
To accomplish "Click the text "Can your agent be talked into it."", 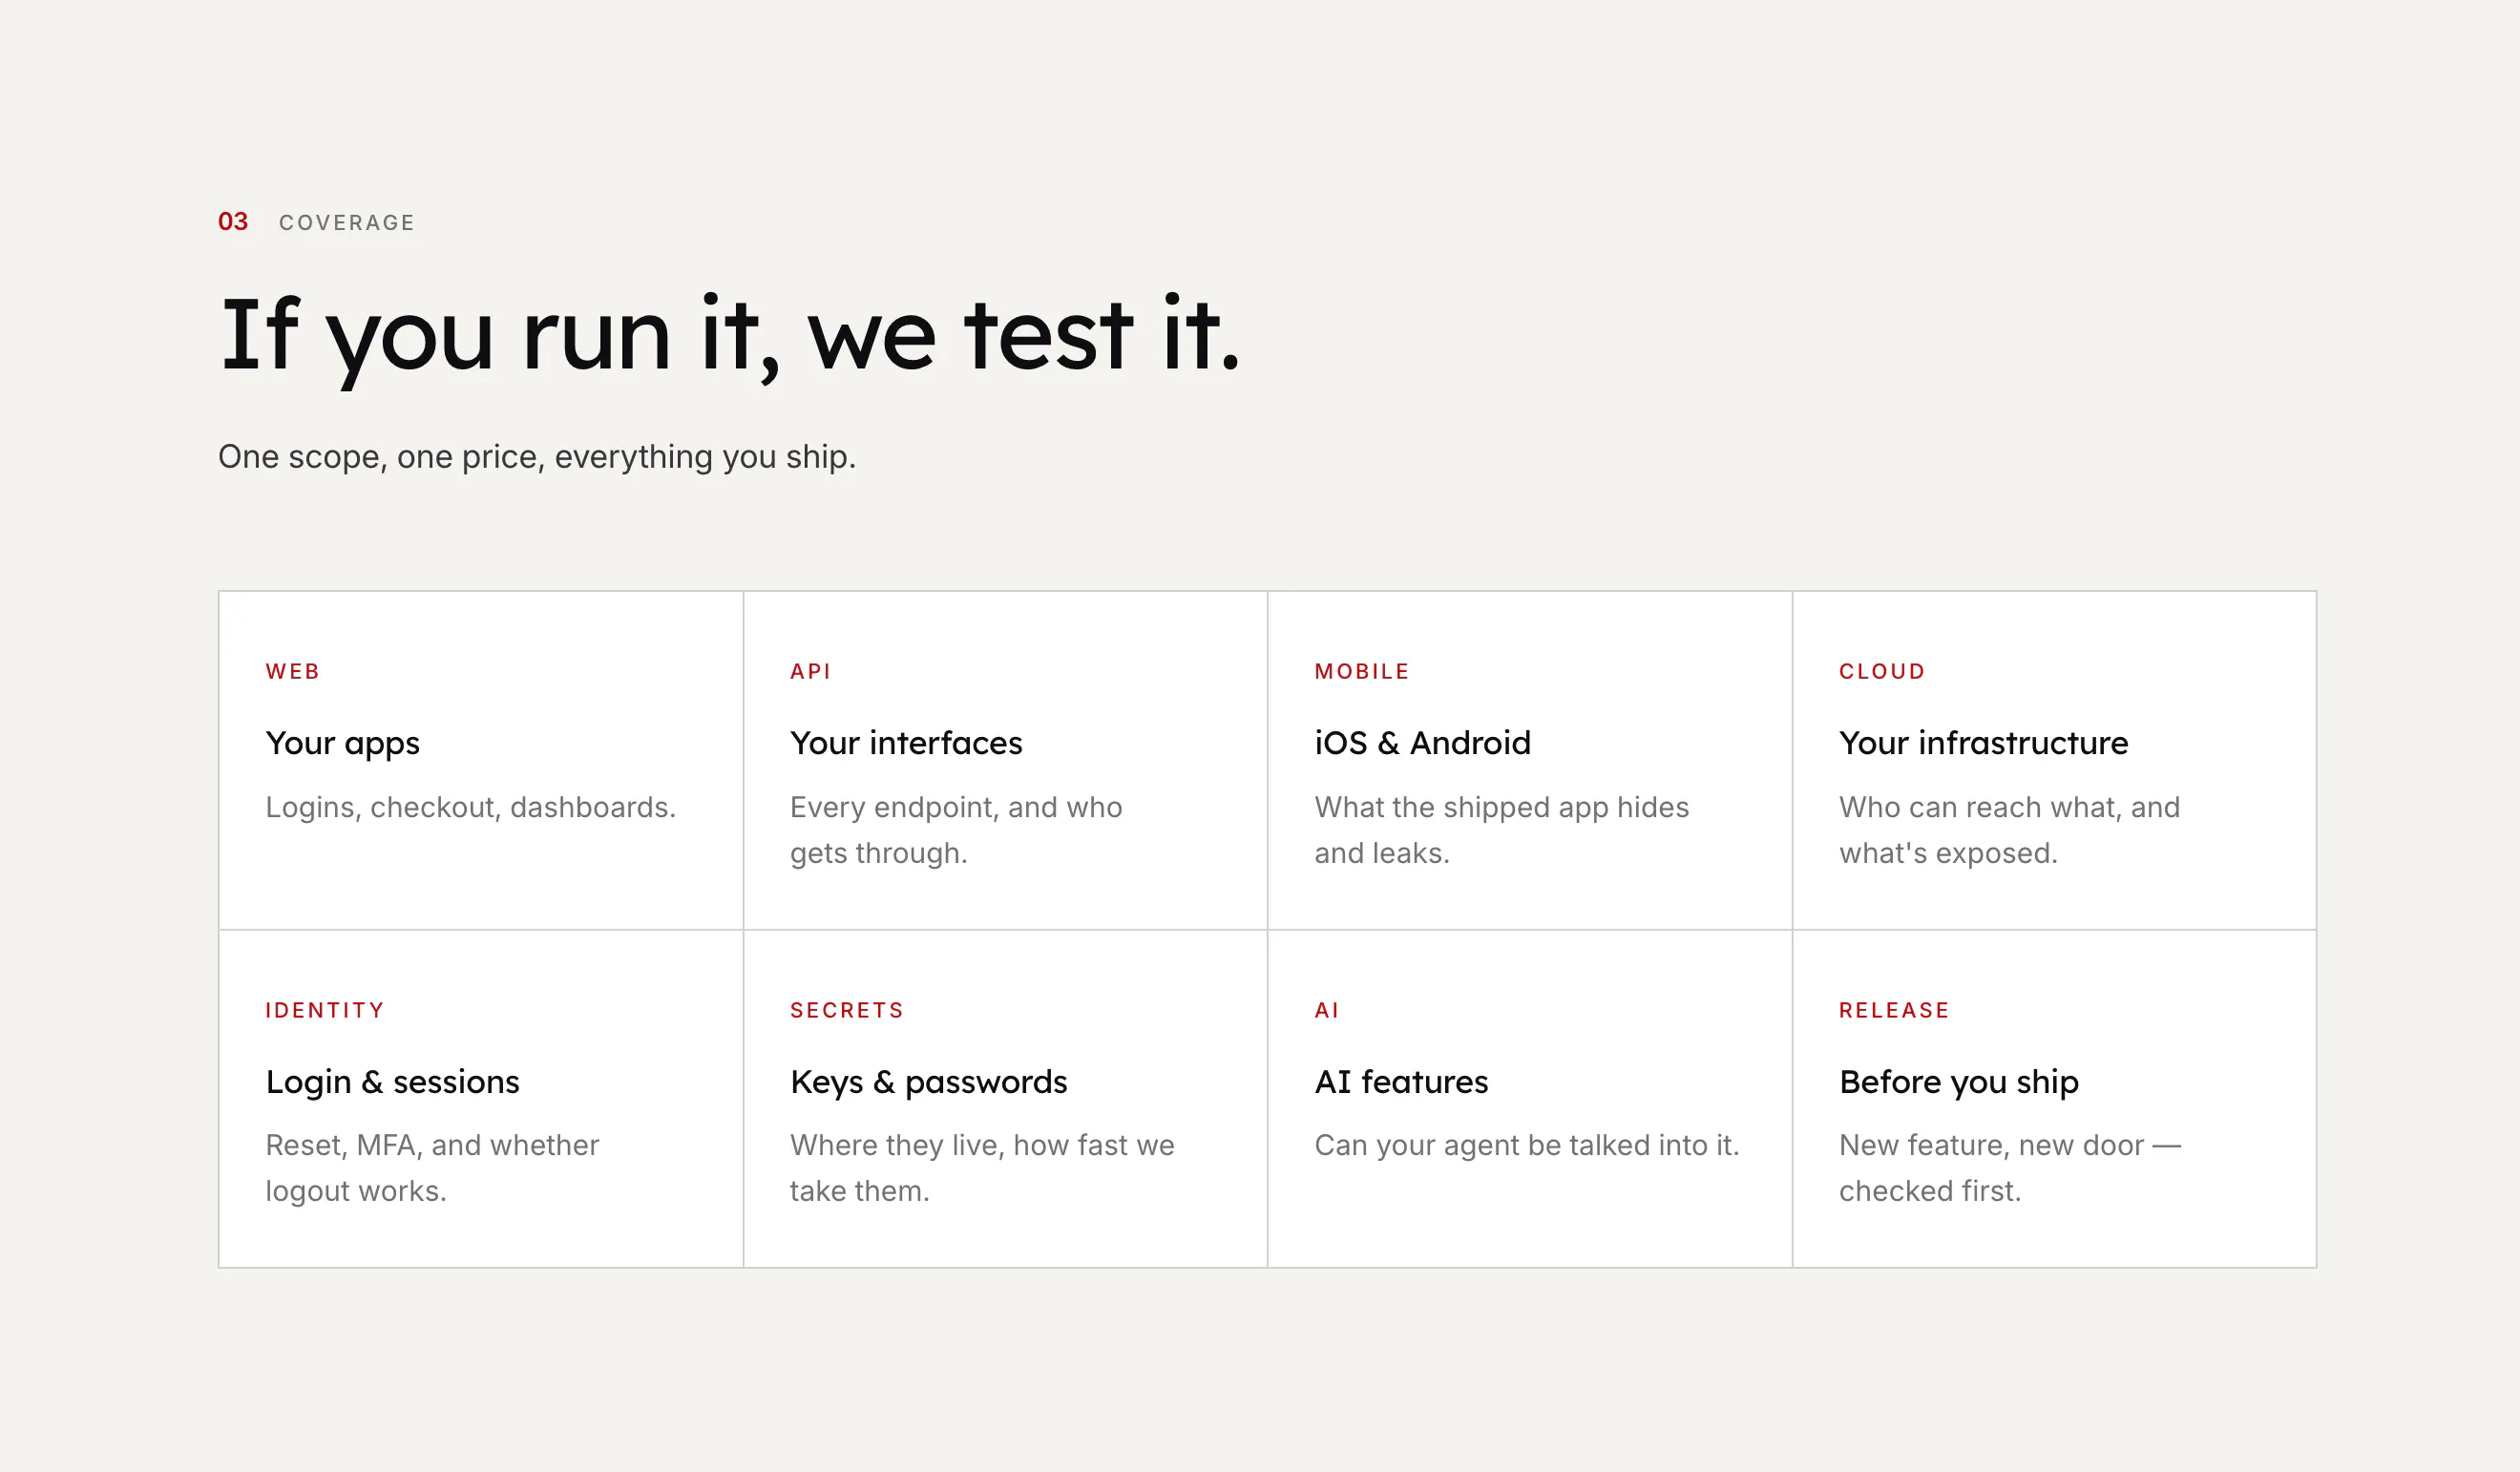I will pyautogui.click(x=1527, y=1146).
